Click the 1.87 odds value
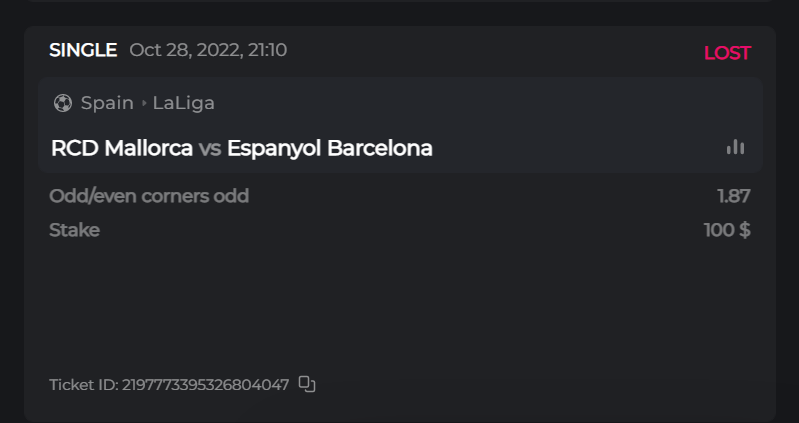799x423 pixels. point(733,196)
